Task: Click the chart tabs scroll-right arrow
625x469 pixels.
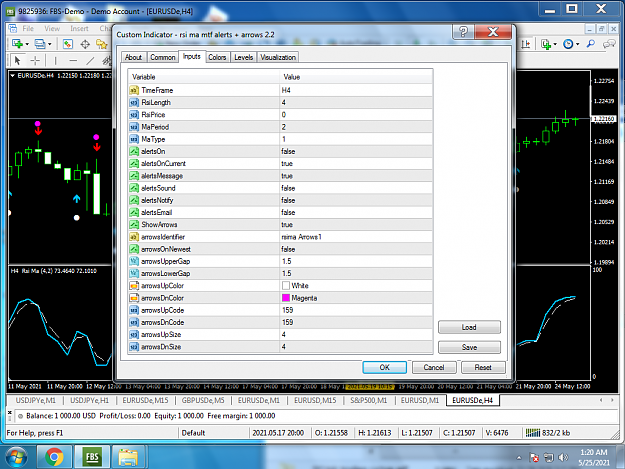Action: [x=612, y=400]
